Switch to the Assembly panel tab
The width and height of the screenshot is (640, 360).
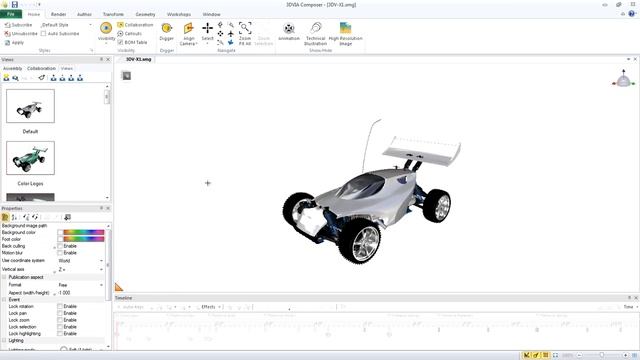point(13,69)
